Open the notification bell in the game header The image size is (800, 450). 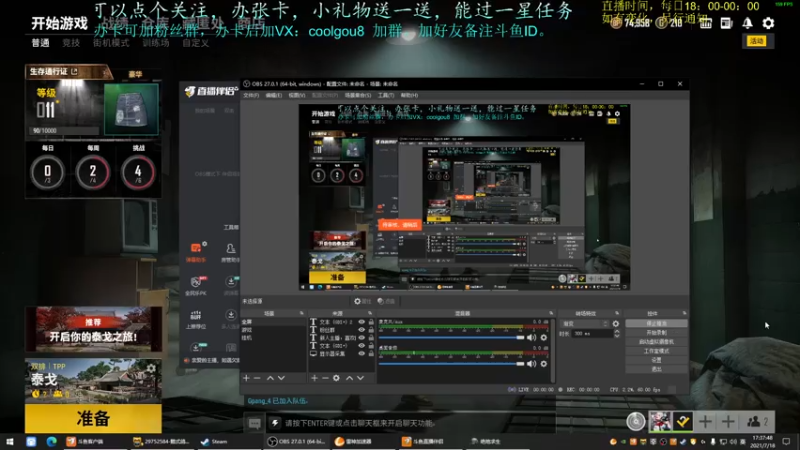pyautogui.click(x=747, y=23)
